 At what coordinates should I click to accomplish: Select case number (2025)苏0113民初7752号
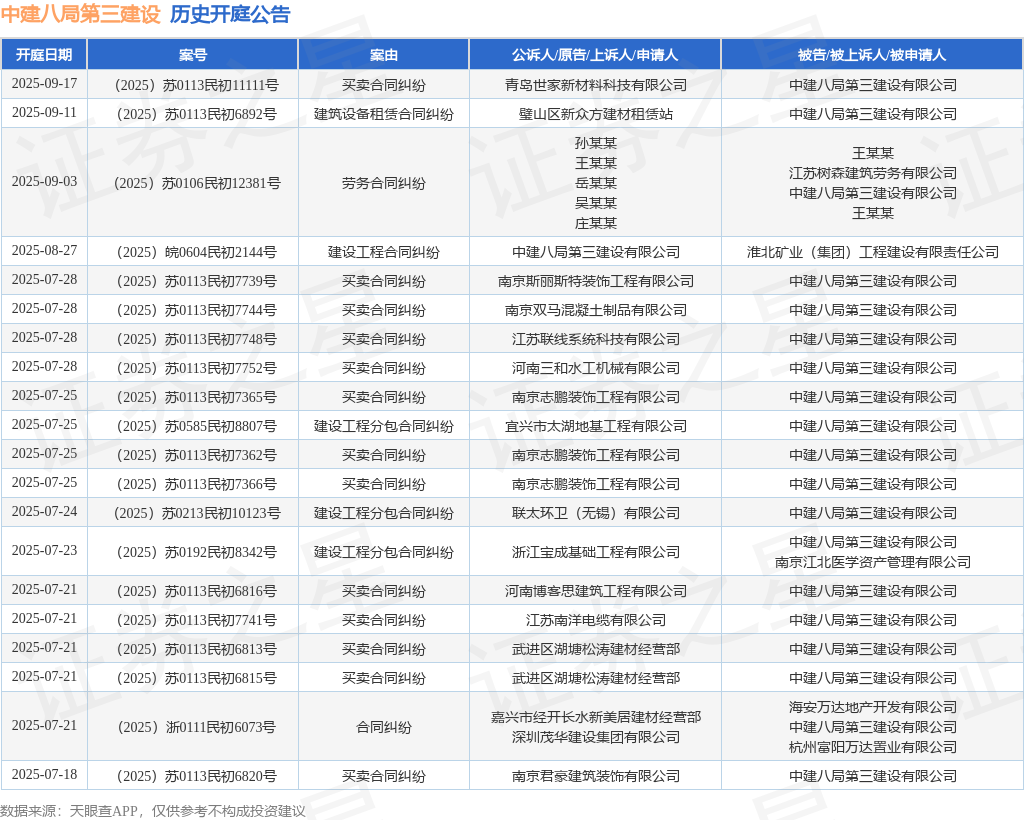(x=196, y=368)
